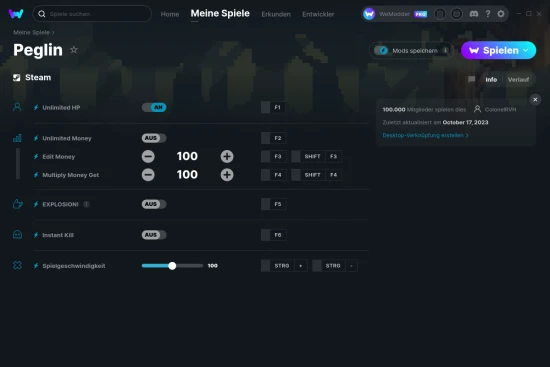Expand the Spielen dropdown arrow
Screen dimensions: 550x367
point(525,50)
